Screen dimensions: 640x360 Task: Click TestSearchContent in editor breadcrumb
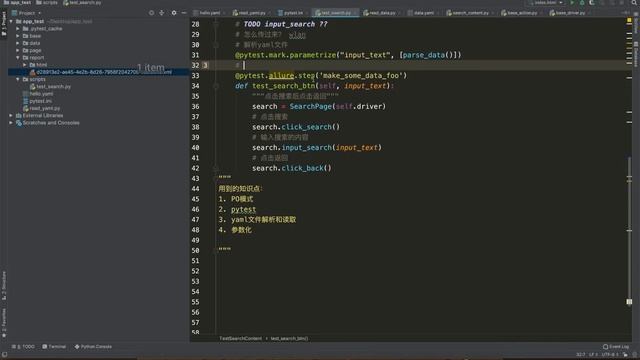[240, 338]
